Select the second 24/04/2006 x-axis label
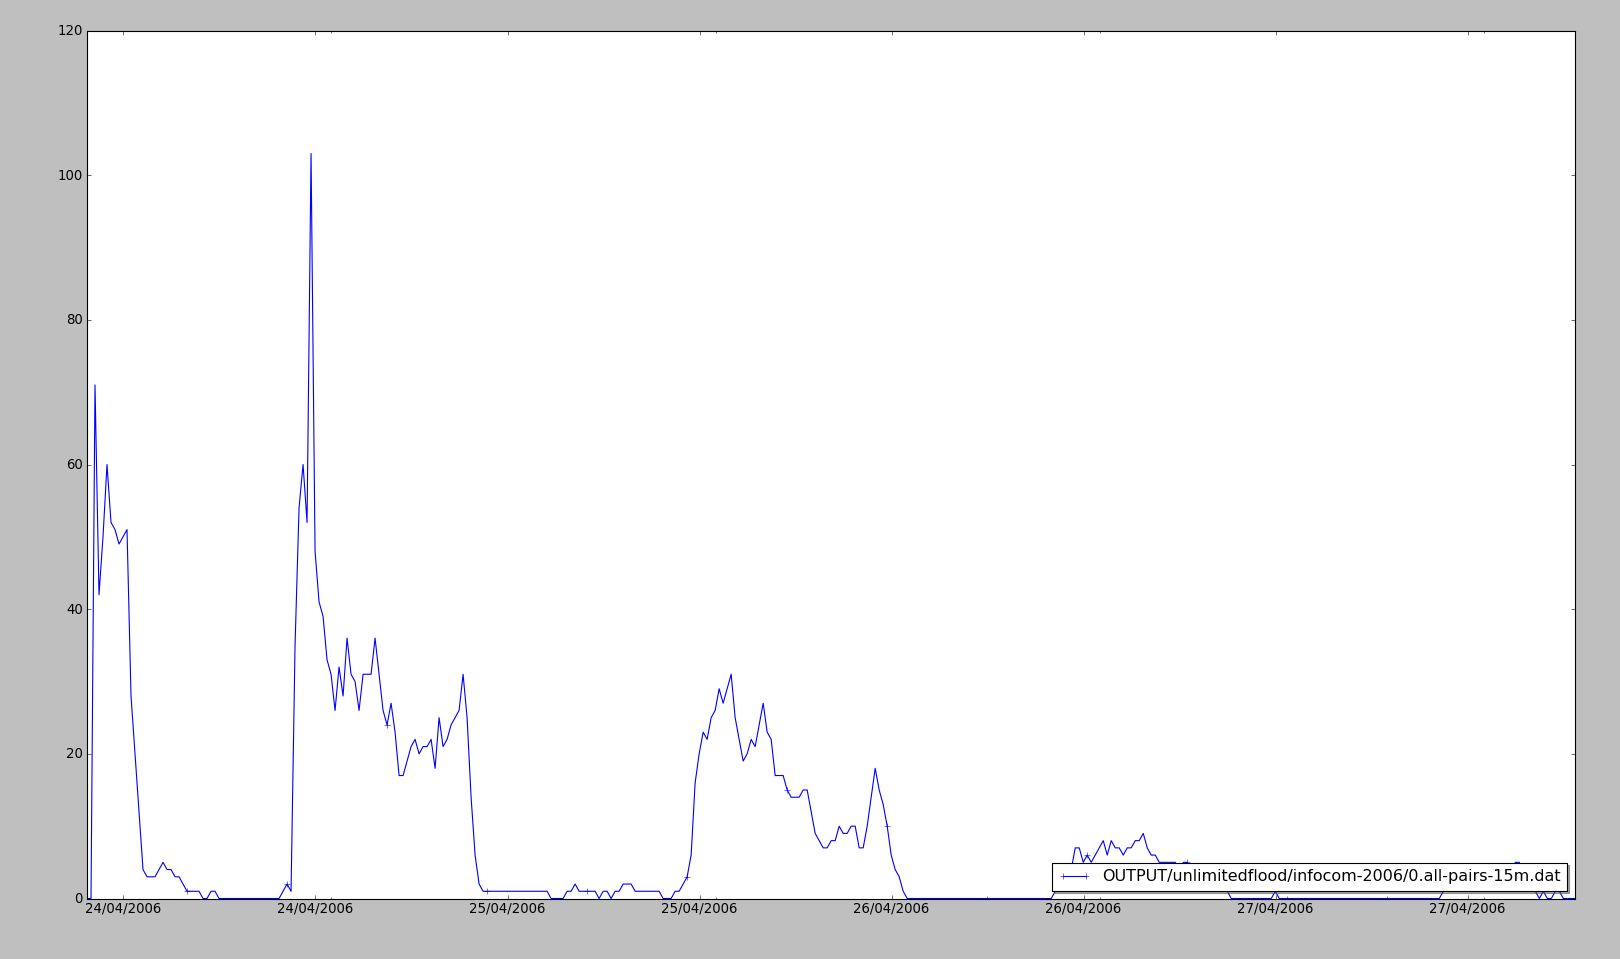 pyautogui.click(x=315, y=909)
